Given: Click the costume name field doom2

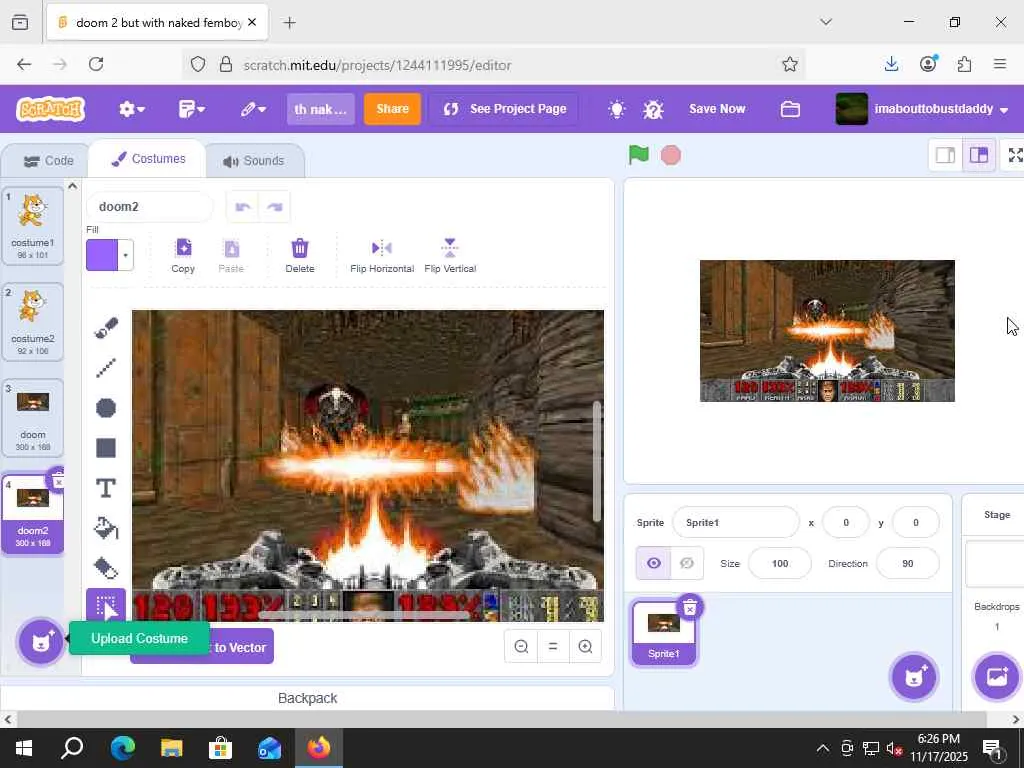Looking at the screenshot, I should point(150,207).
